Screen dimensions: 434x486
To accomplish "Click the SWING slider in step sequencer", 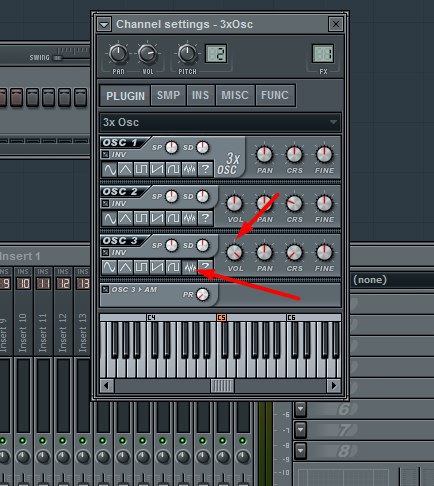I will click(58, 58).
